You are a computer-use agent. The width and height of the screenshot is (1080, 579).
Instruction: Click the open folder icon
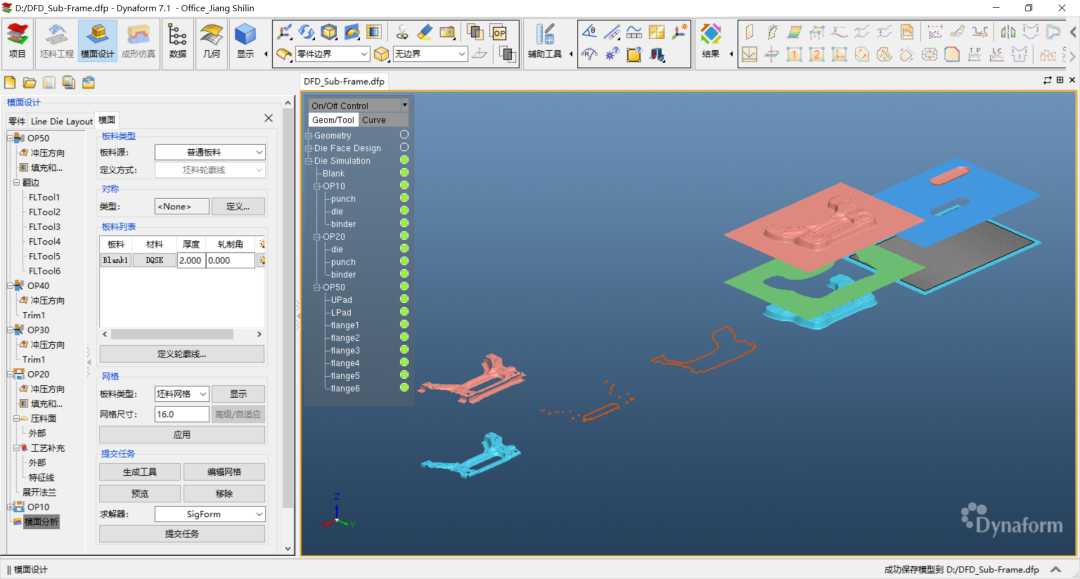tap(29, 83)
